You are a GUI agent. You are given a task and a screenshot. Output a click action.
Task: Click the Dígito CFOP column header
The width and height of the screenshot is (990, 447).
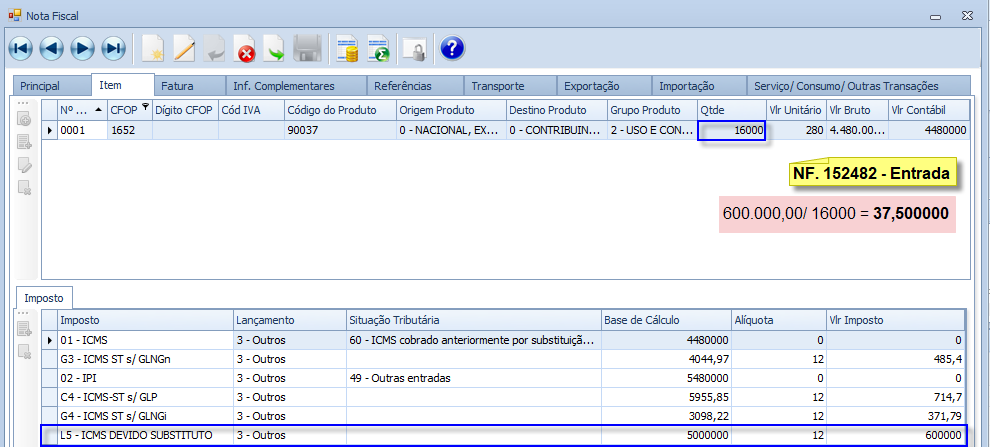point(185,110)
